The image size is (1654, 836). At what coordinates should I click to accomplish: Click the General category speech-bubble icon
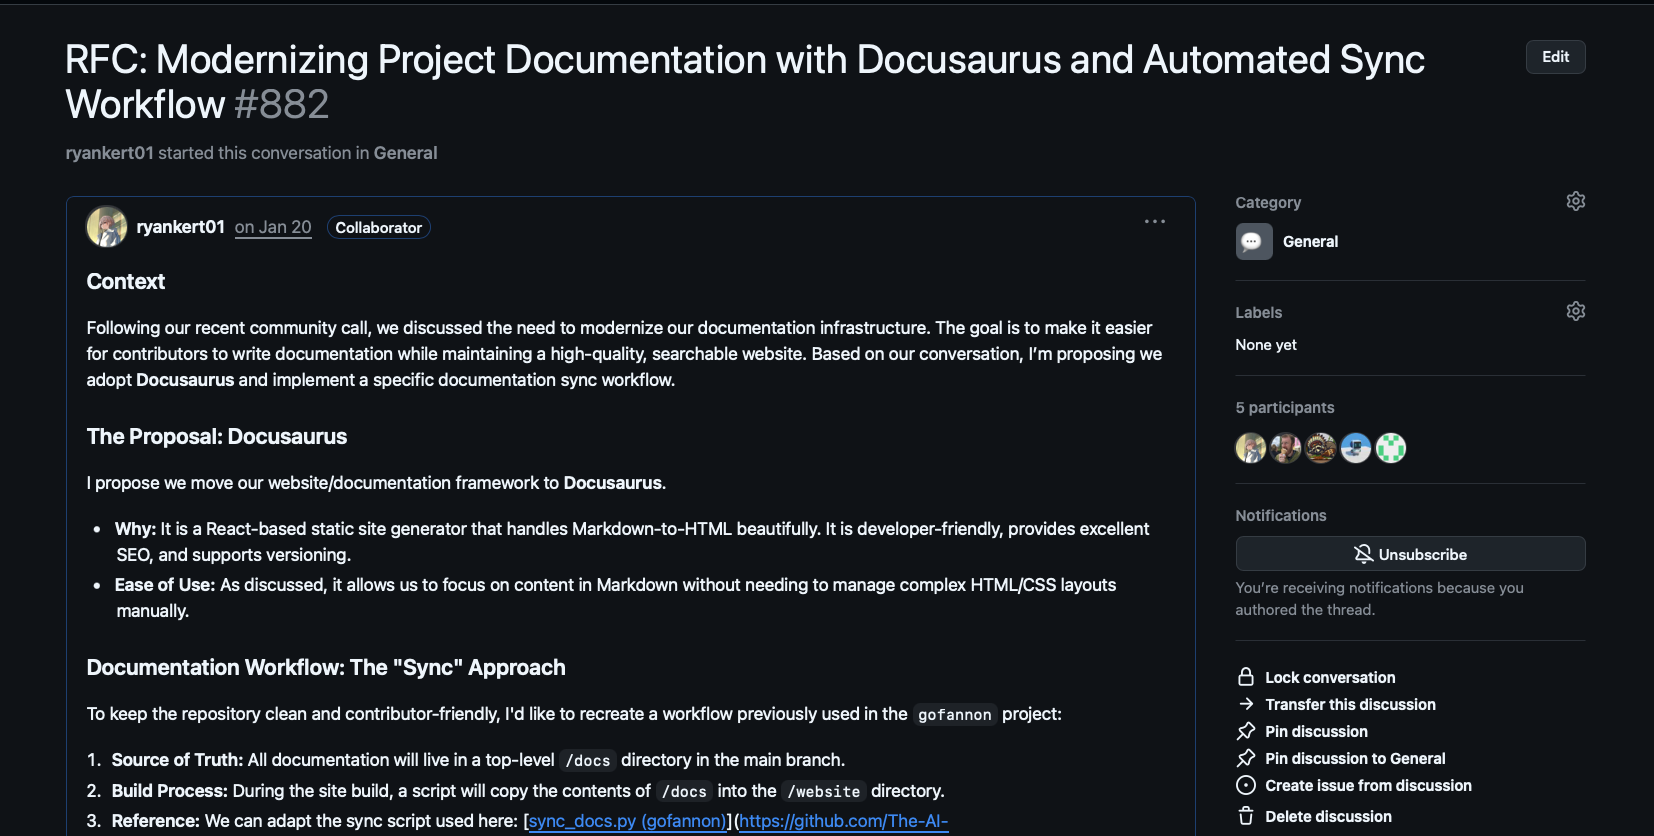point(1254,241)
